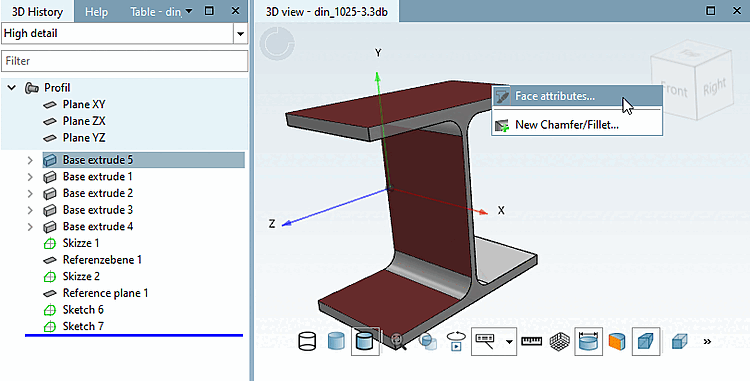Click the play rotation animation icon

pyautogui.click(x=456, y=341)
